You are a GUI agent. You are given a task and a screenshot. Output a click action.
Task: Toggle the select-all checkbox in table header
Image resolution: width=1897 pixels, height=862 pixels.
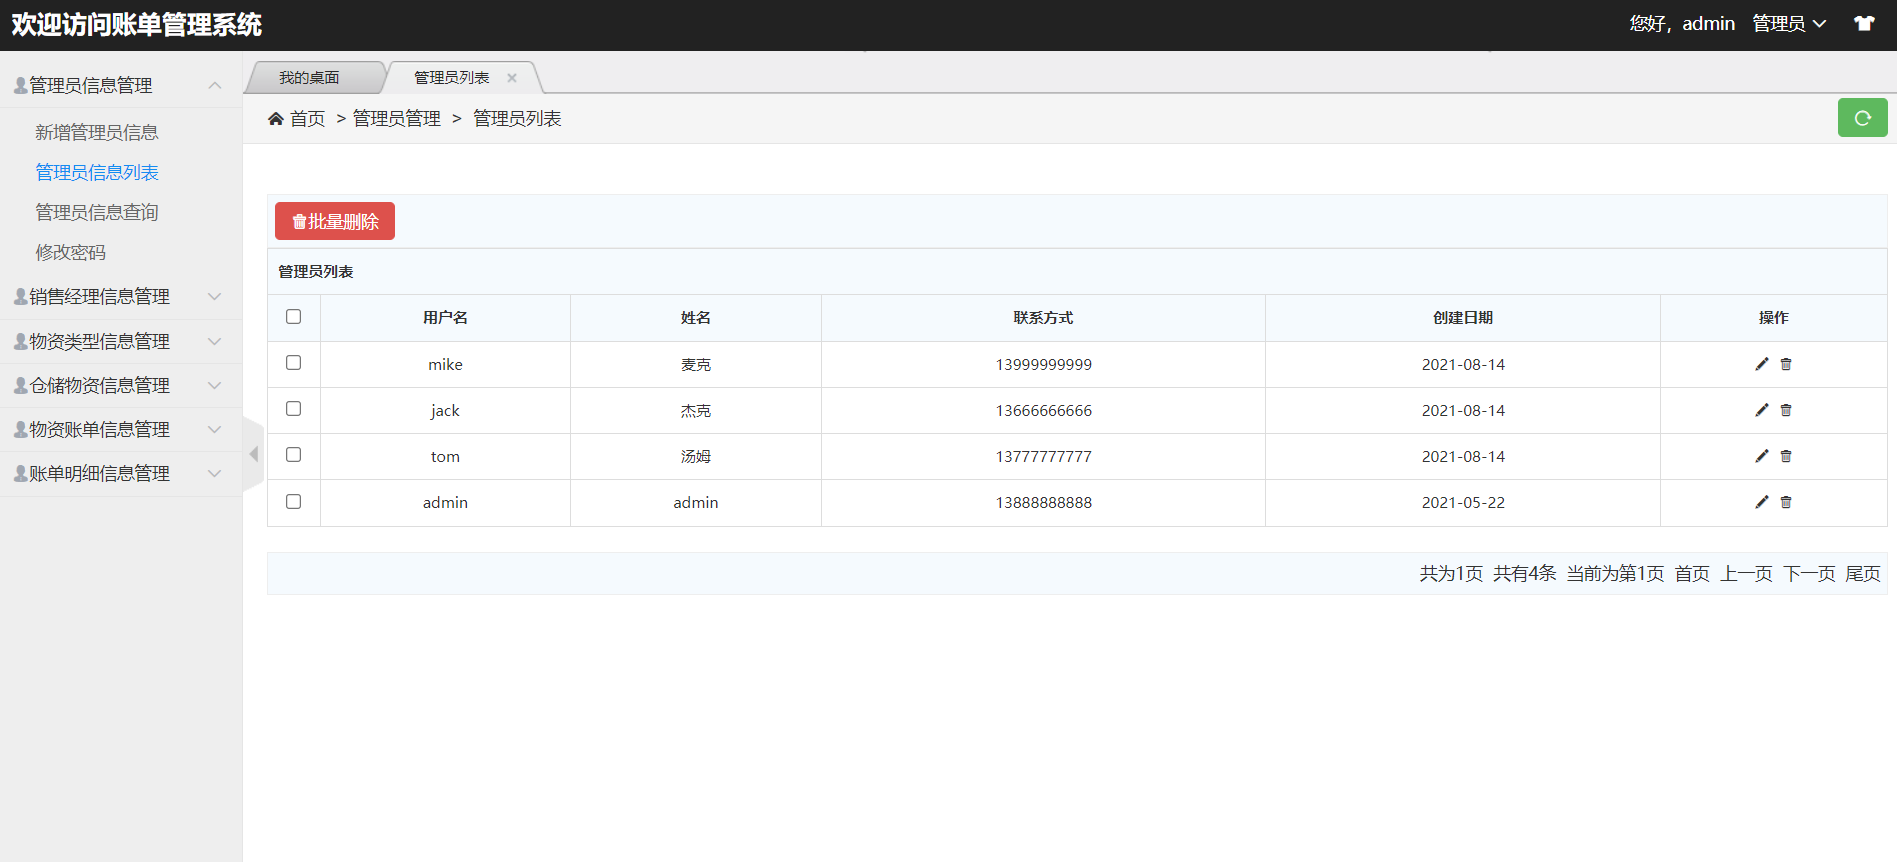click(x=293, y=316)
